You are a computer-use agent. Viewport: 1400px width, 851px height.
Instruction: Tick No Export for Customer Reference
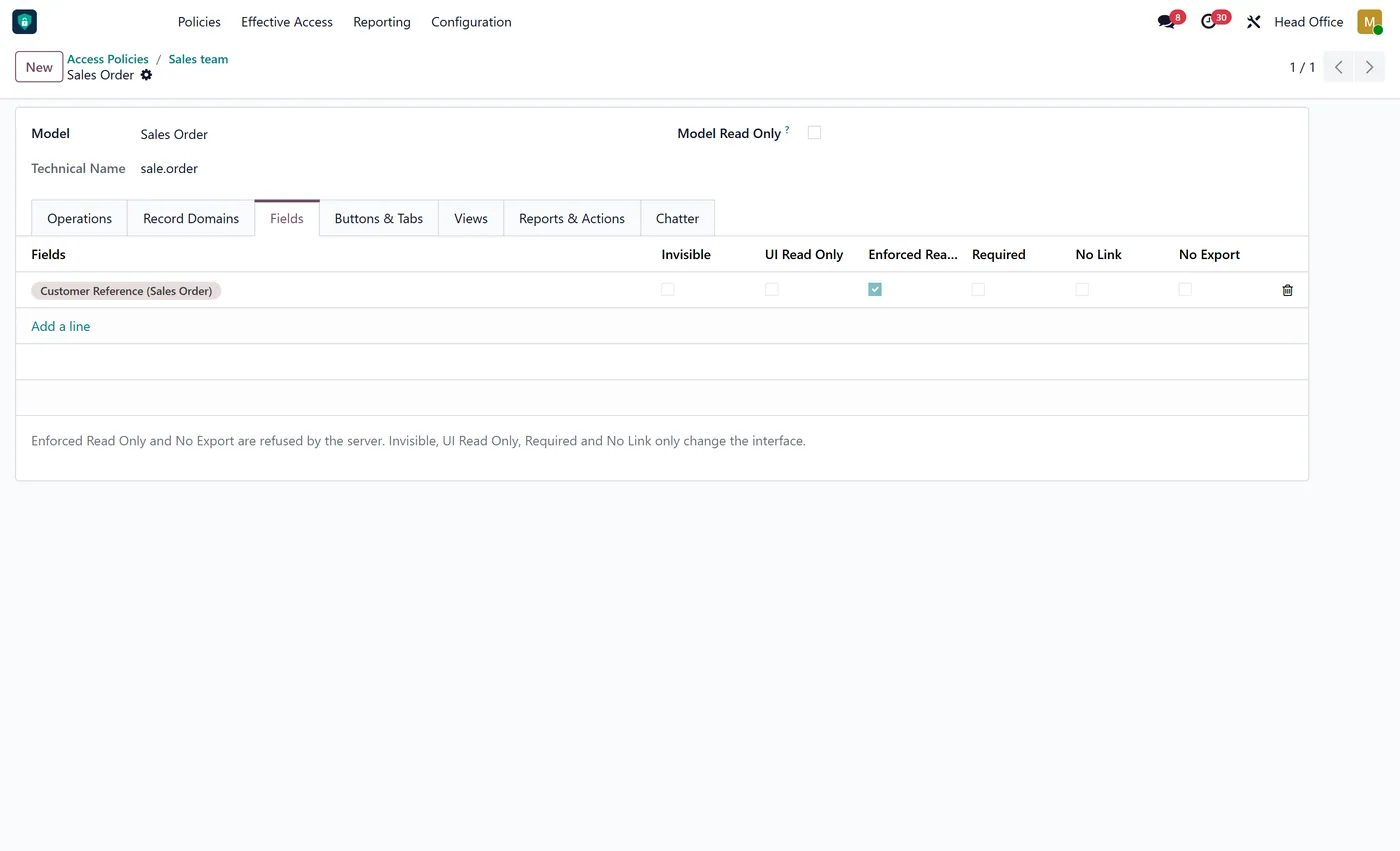tap(1185, 289)
